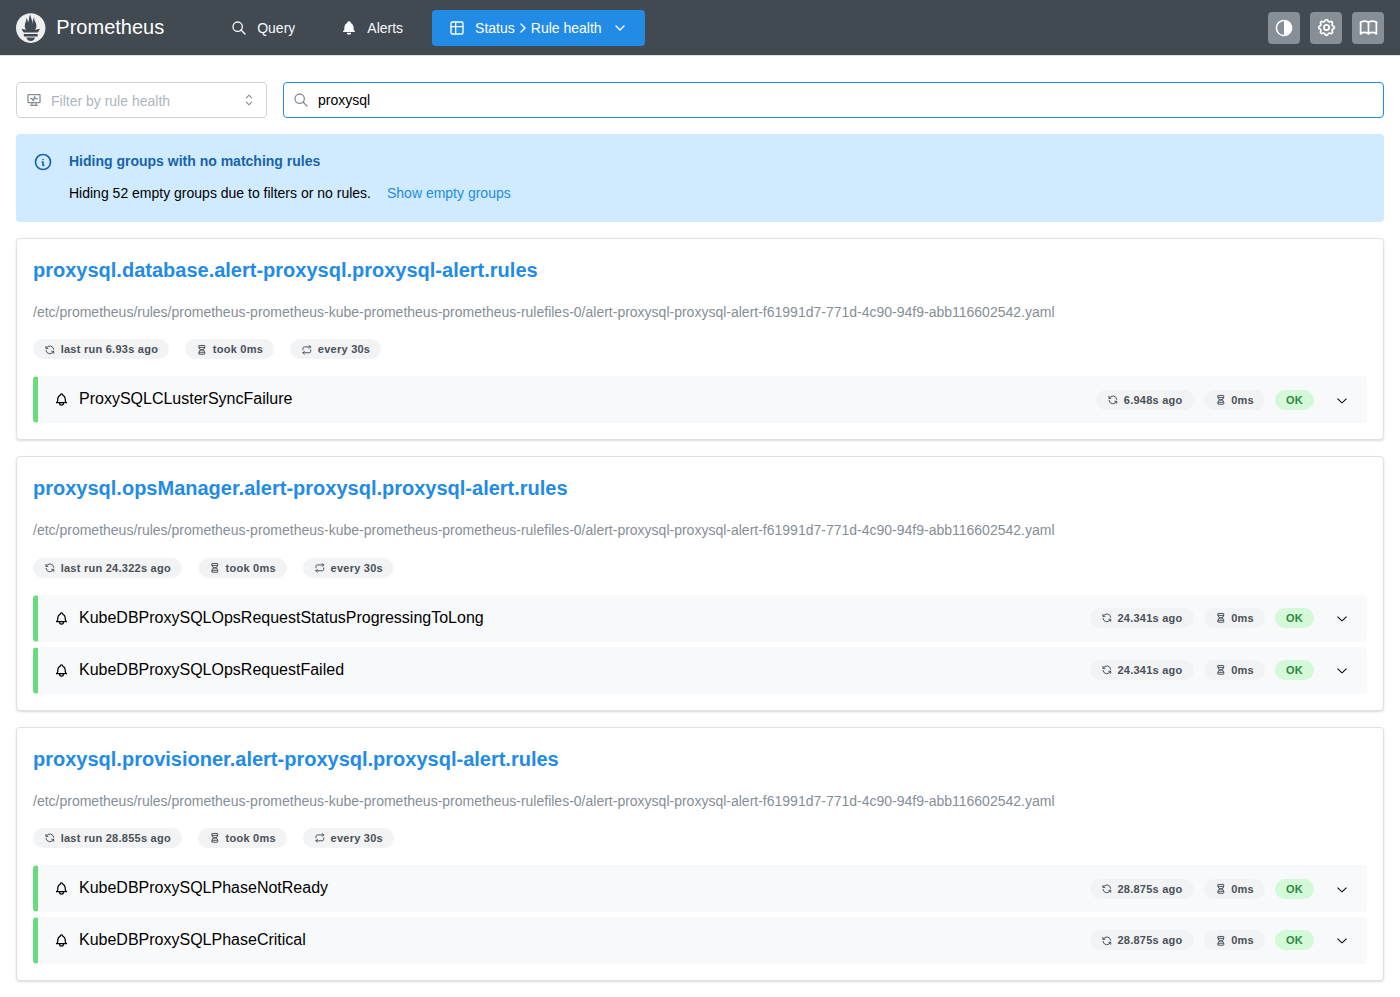The width and height of the screenshot is (1400, 997).
Task: Click the rule file path under proxysql.provisioner group
Action: pyautogui.click(x=544, y=801)
